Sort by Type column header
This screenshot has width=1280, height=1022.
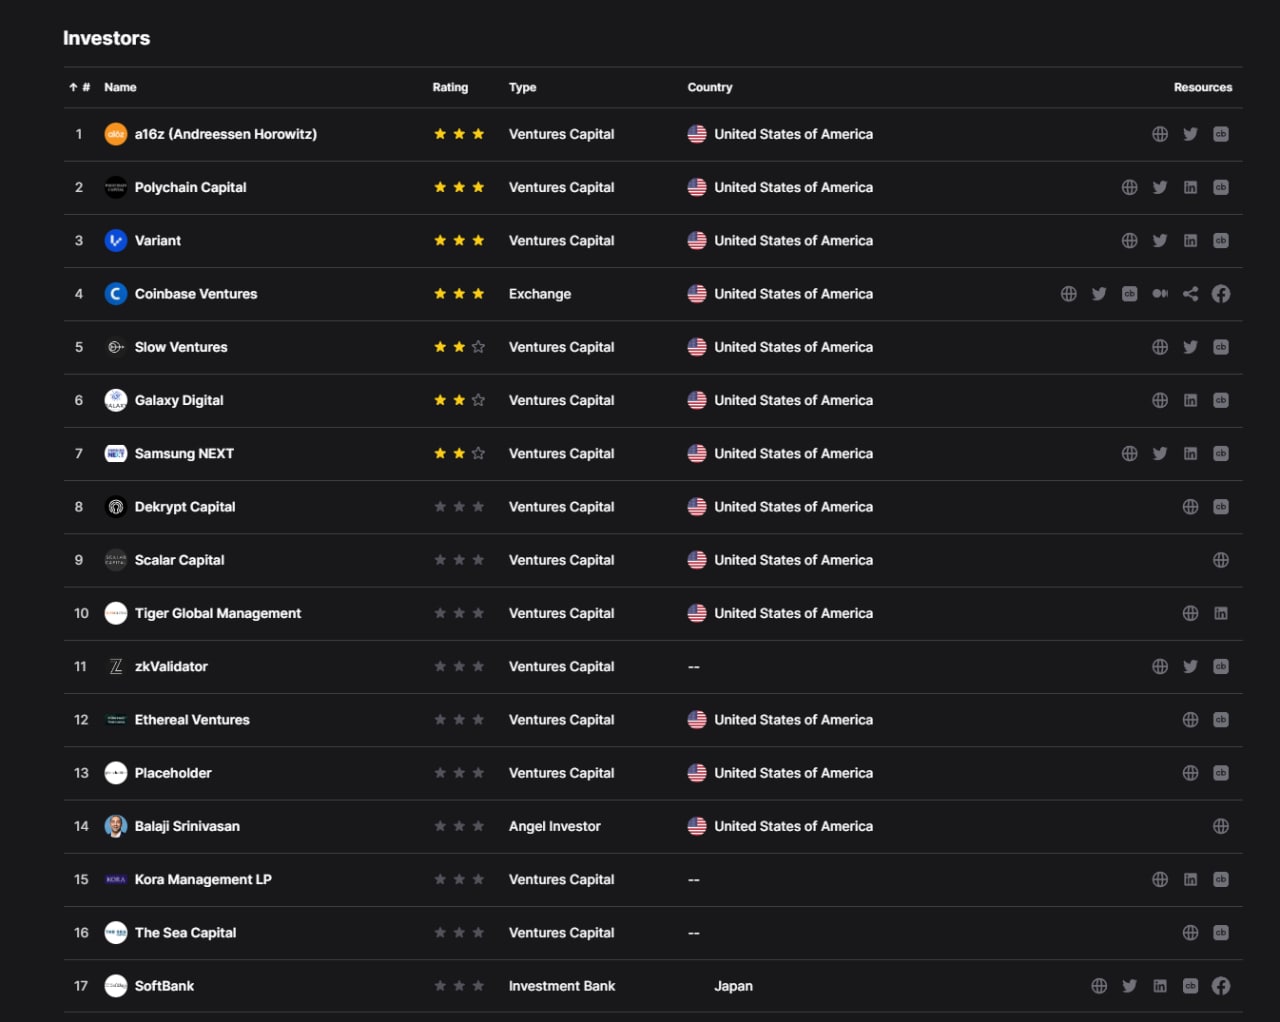click(x=522, y=87)
